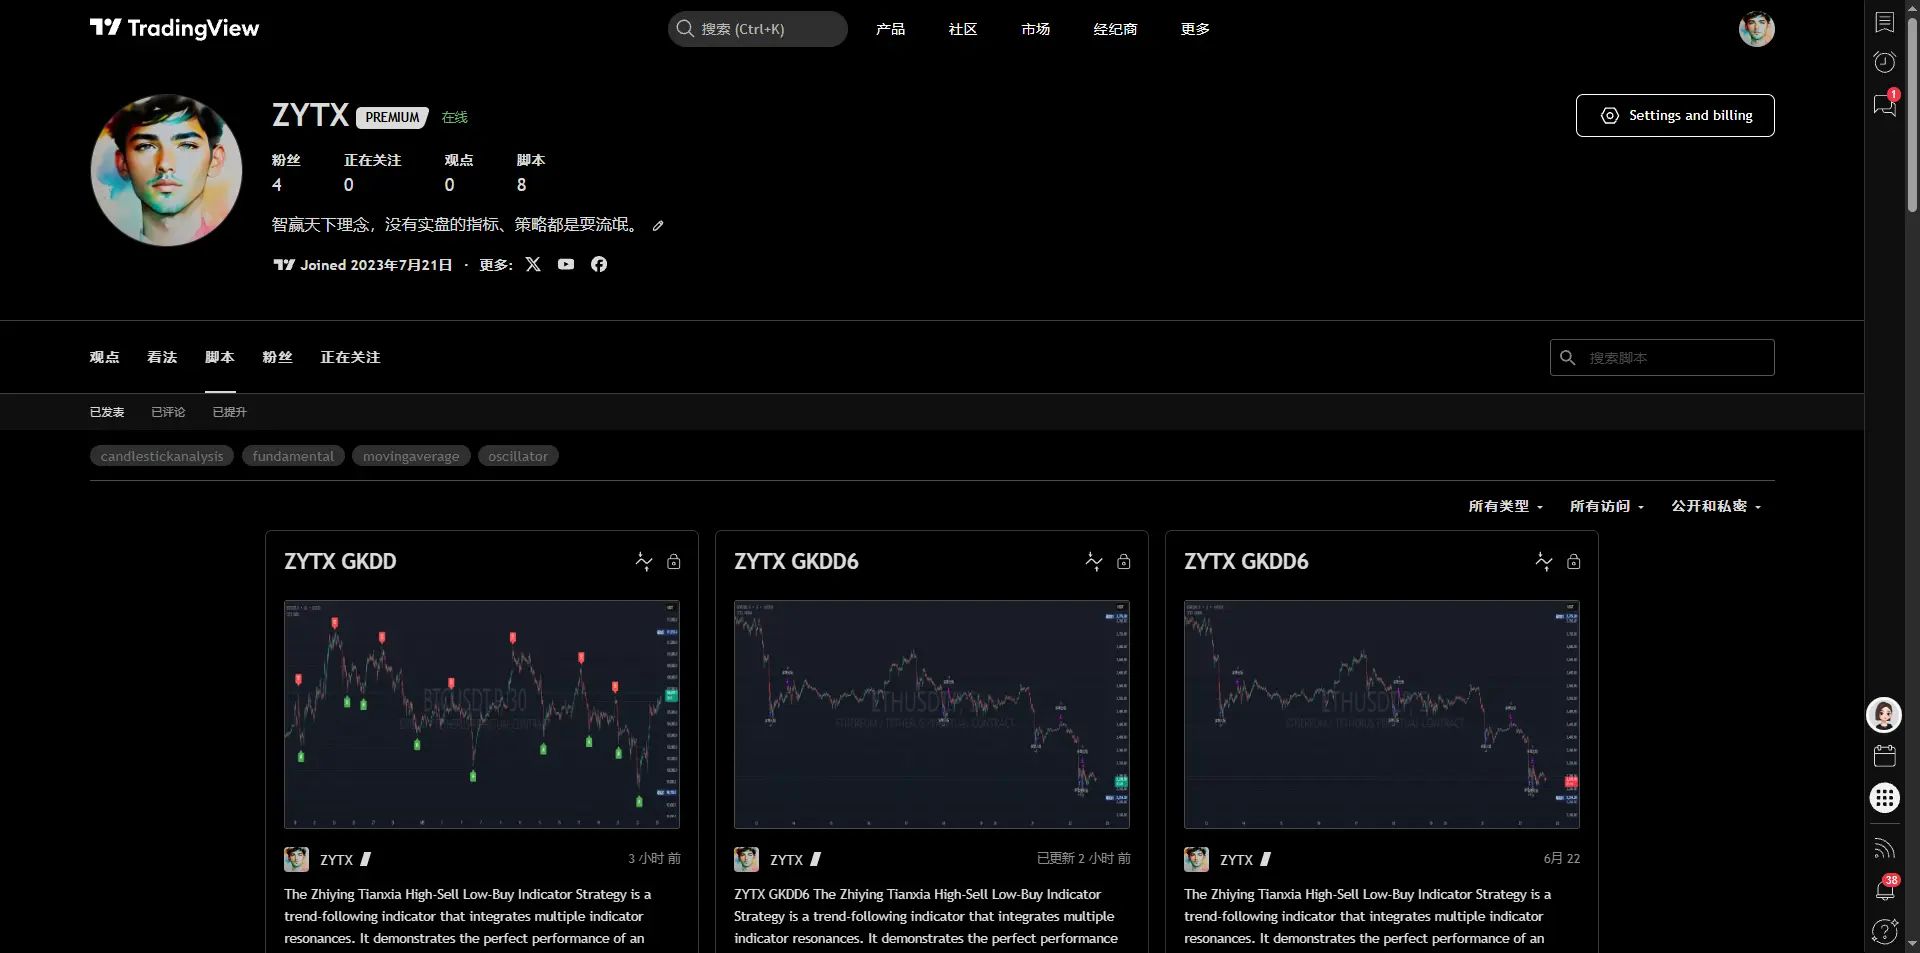Screen dimensions: 1920x953
Task: Expand the 公开和私密 filter dropdown
Action: (1716, 506)
